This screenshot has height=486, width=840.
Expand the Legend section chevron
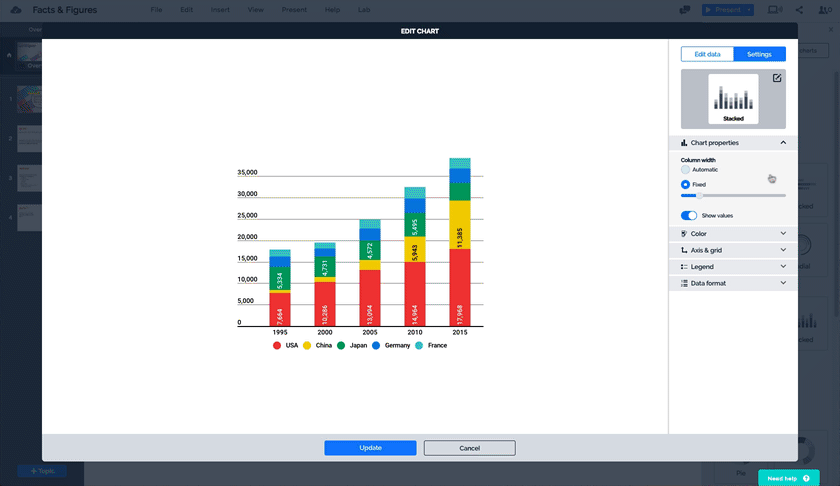pyautogui.click(x=783, y=267)
